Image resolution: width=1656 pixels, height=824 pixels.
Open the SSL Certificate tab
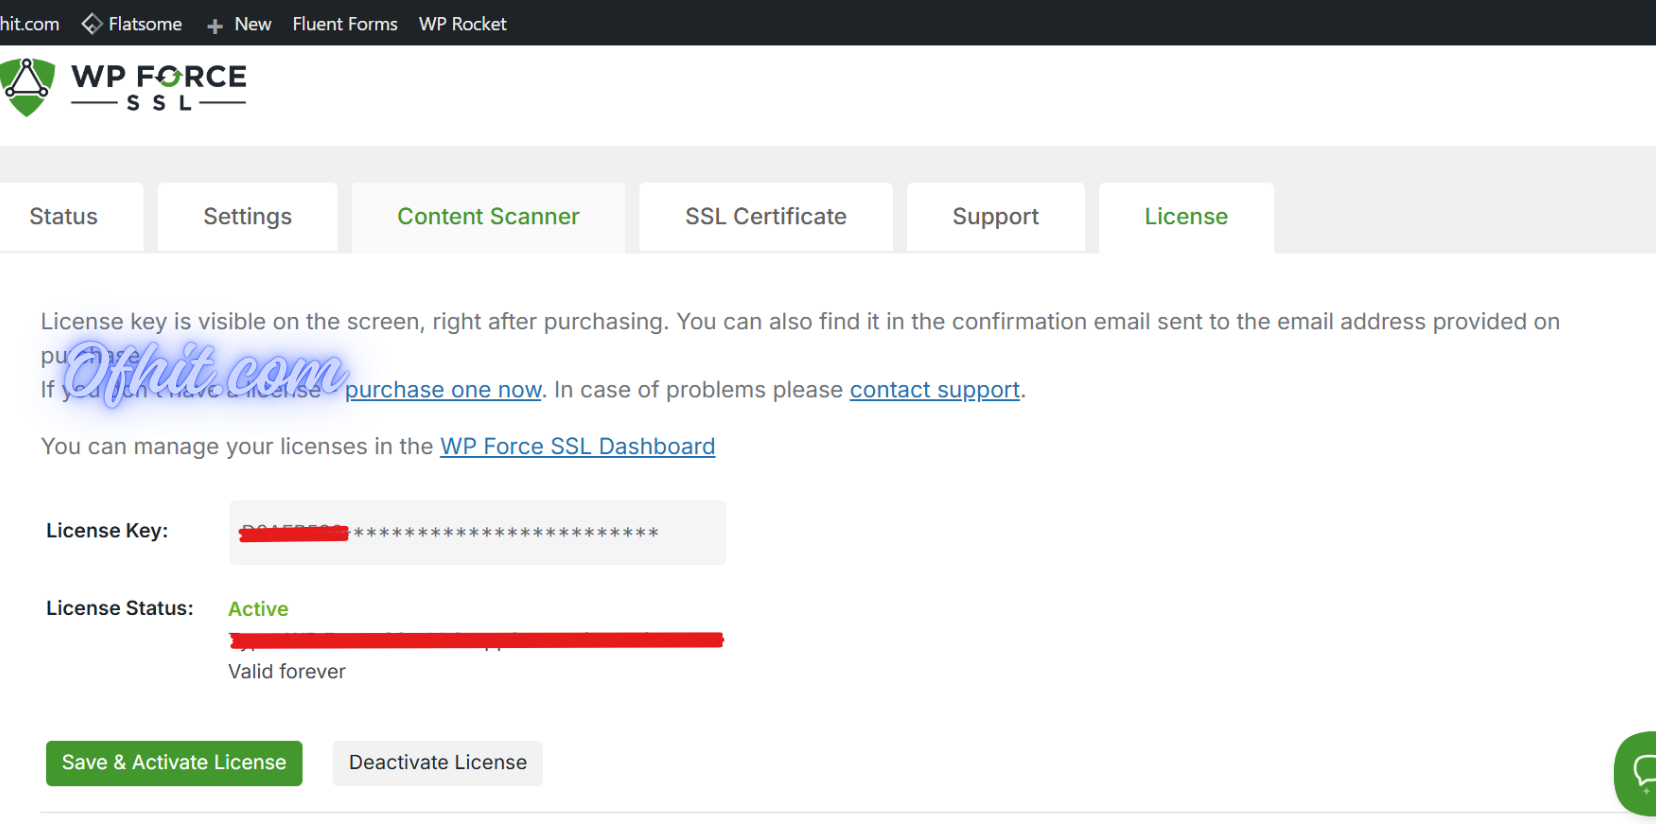pyautogui.click(x=765, y=217)
